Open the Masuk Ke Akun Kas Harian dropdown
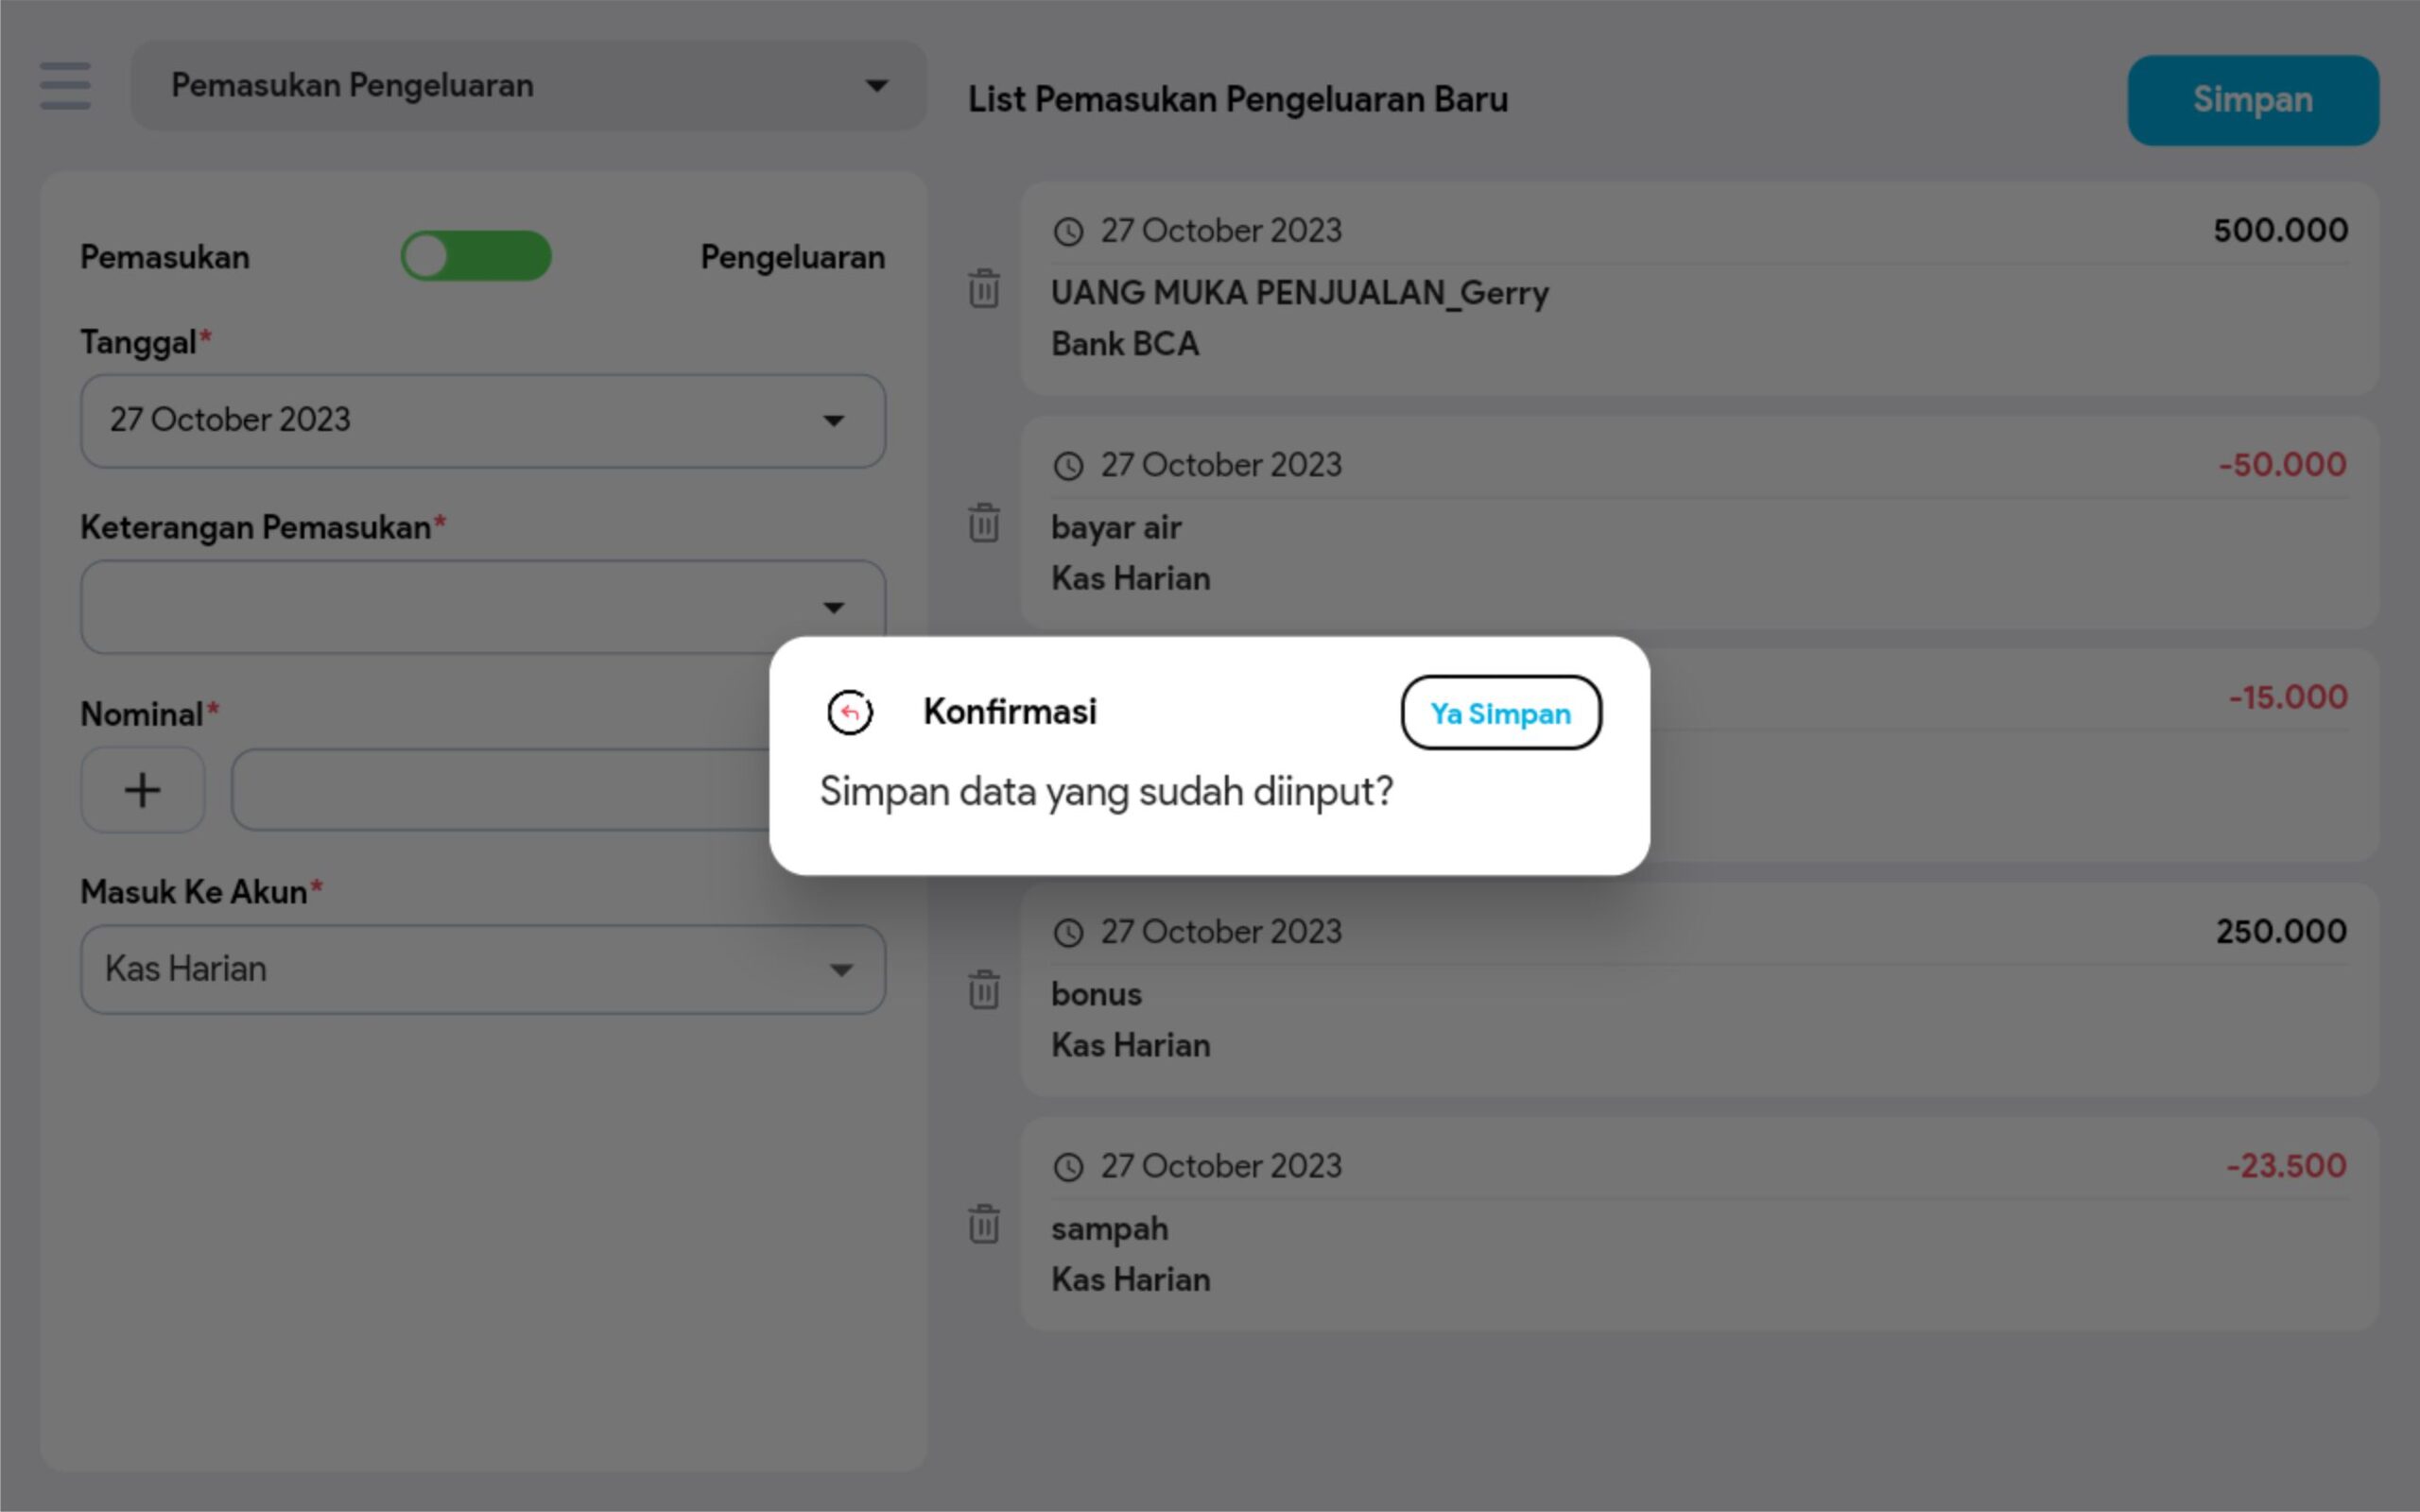Screen dimensions: 2420x1512 (482, 969)
